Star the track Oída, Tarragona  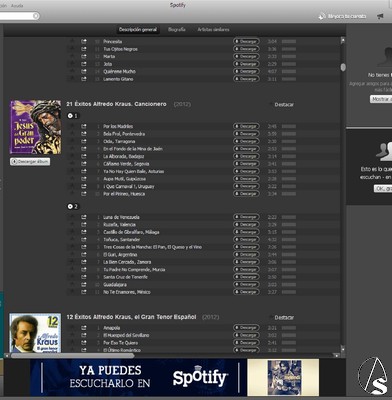pos(72,141)
